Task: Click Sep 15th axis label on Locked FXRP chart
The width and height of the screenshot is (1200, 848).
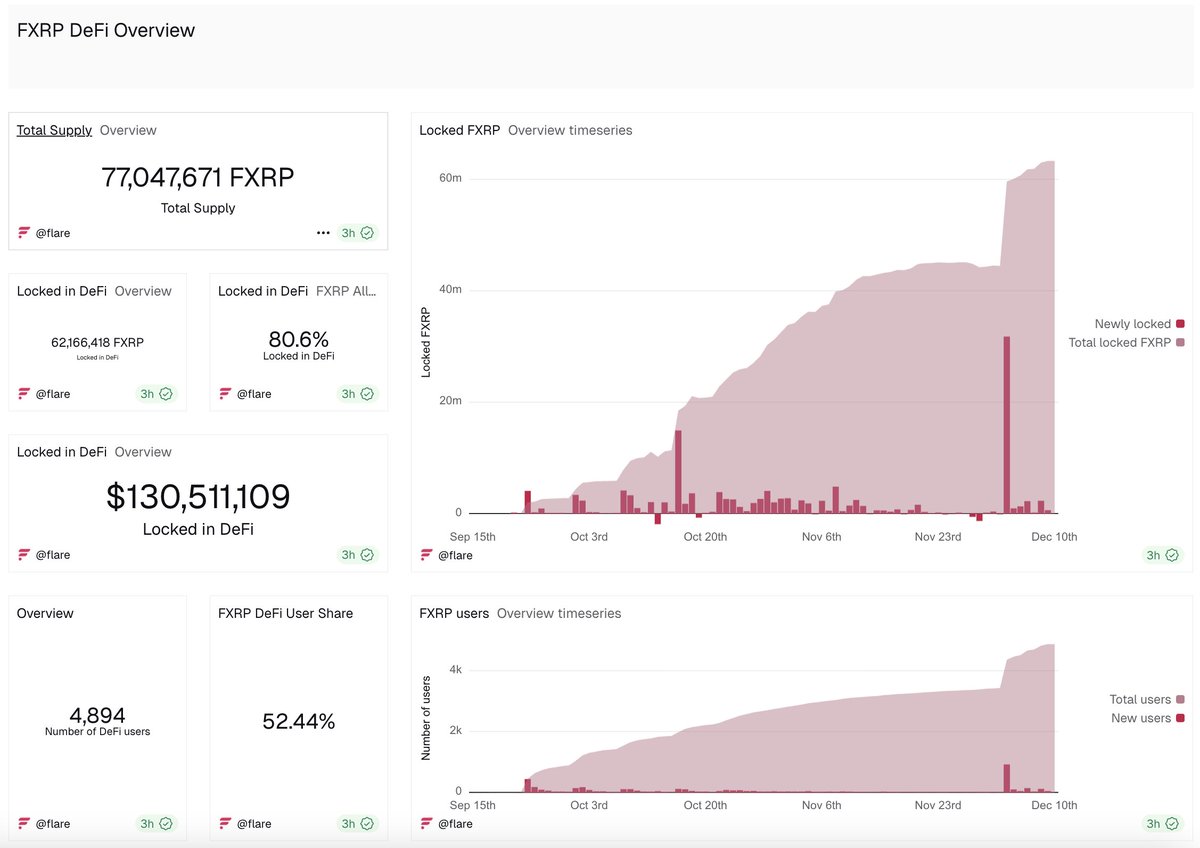Action: [473, 537]
